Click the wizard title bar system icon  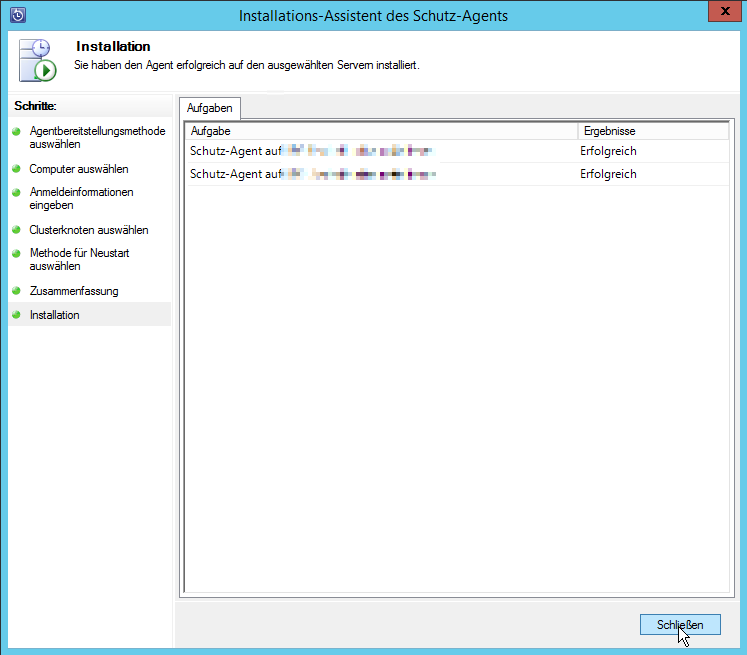pyautogui.click(x=17, y=15)
